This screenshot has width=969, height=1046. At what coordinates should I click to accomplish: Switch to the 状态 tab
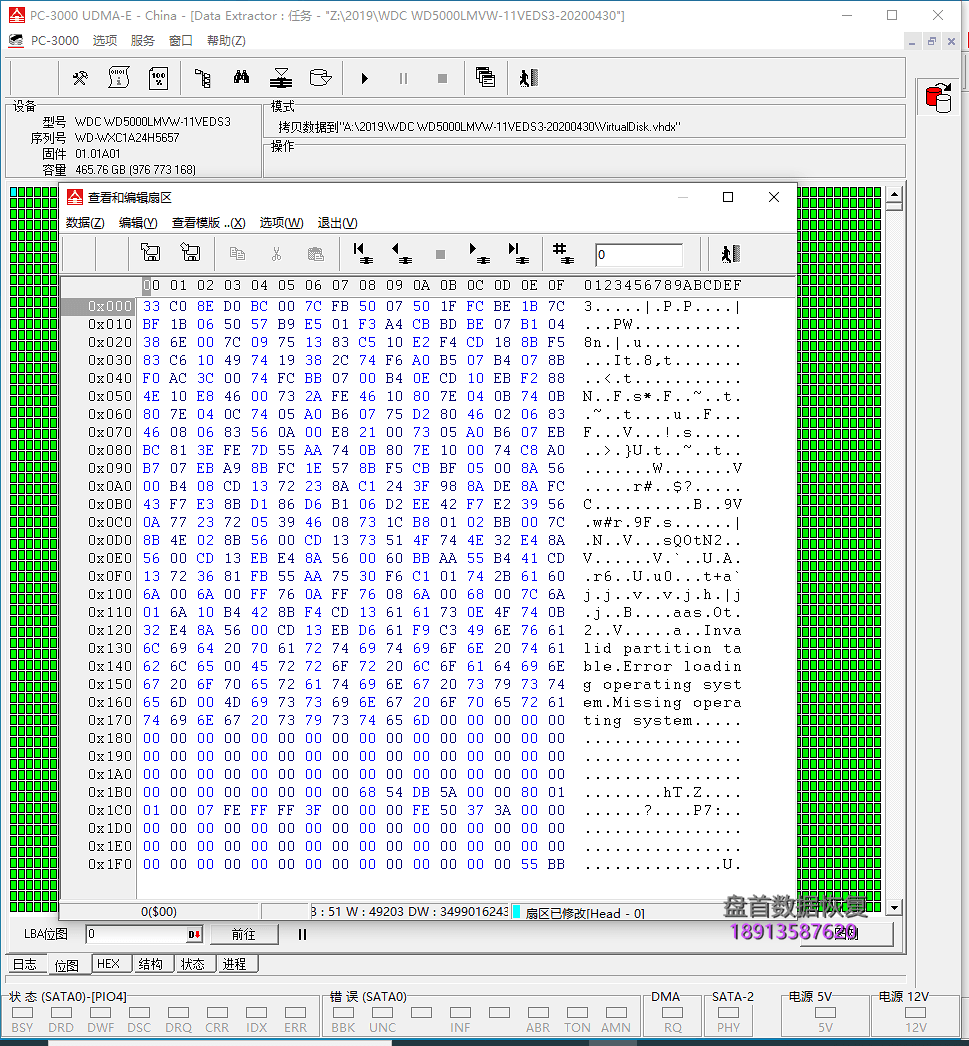coord(193,964)
